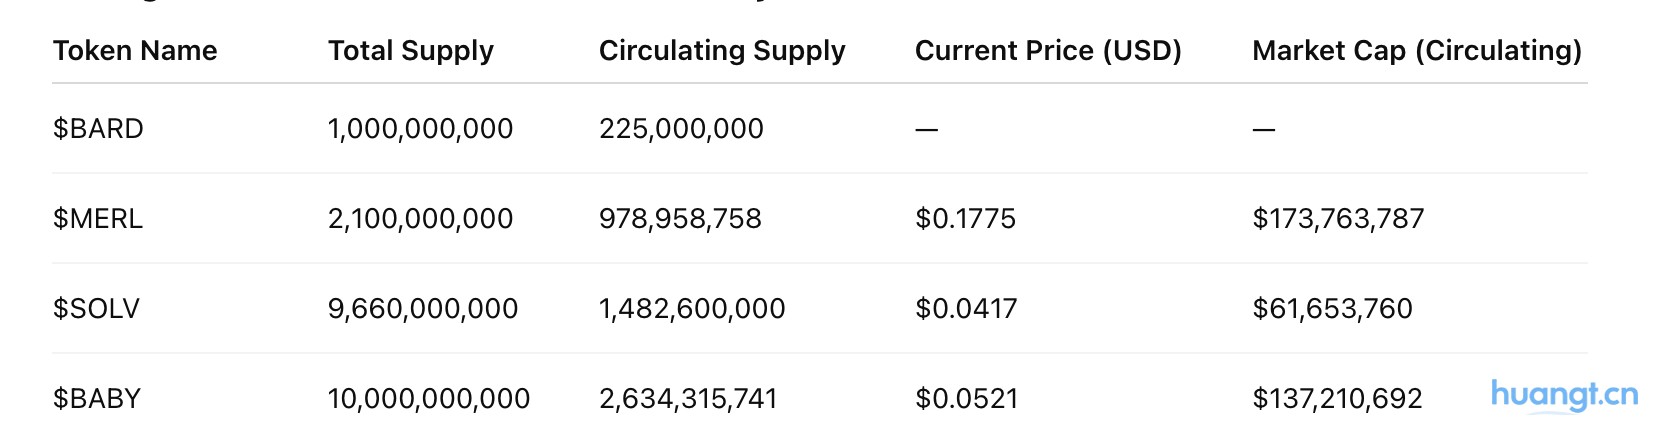Click $SOLV total supply 9,660,000,000
The image size is (1654, 440).
(423, 309)
